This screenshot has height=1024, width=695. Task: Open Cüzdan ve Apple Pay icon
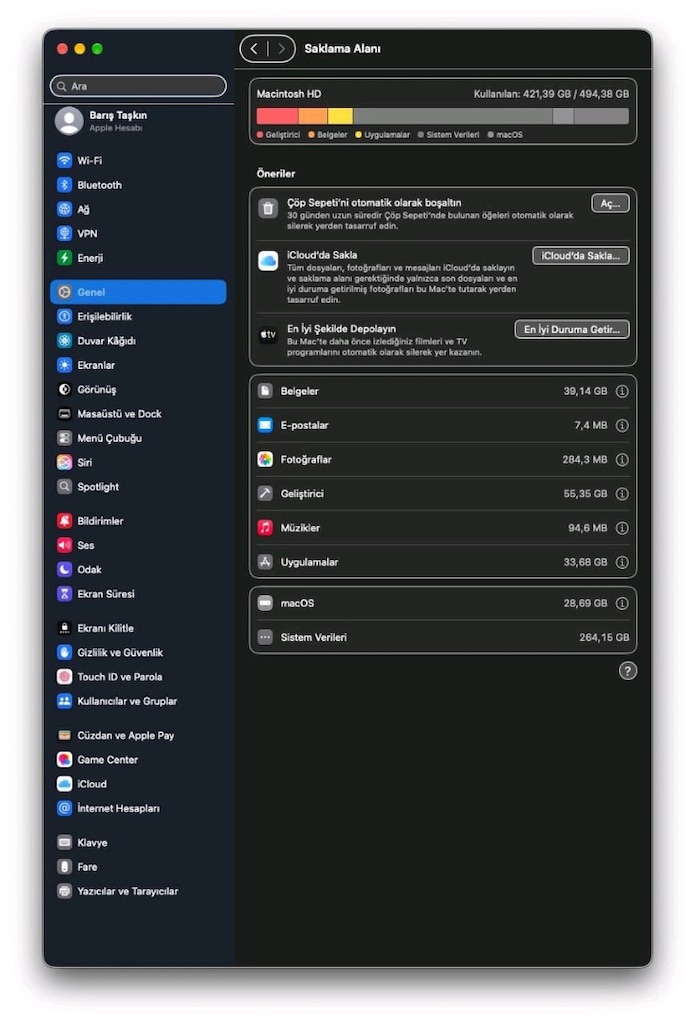[64, 735]
